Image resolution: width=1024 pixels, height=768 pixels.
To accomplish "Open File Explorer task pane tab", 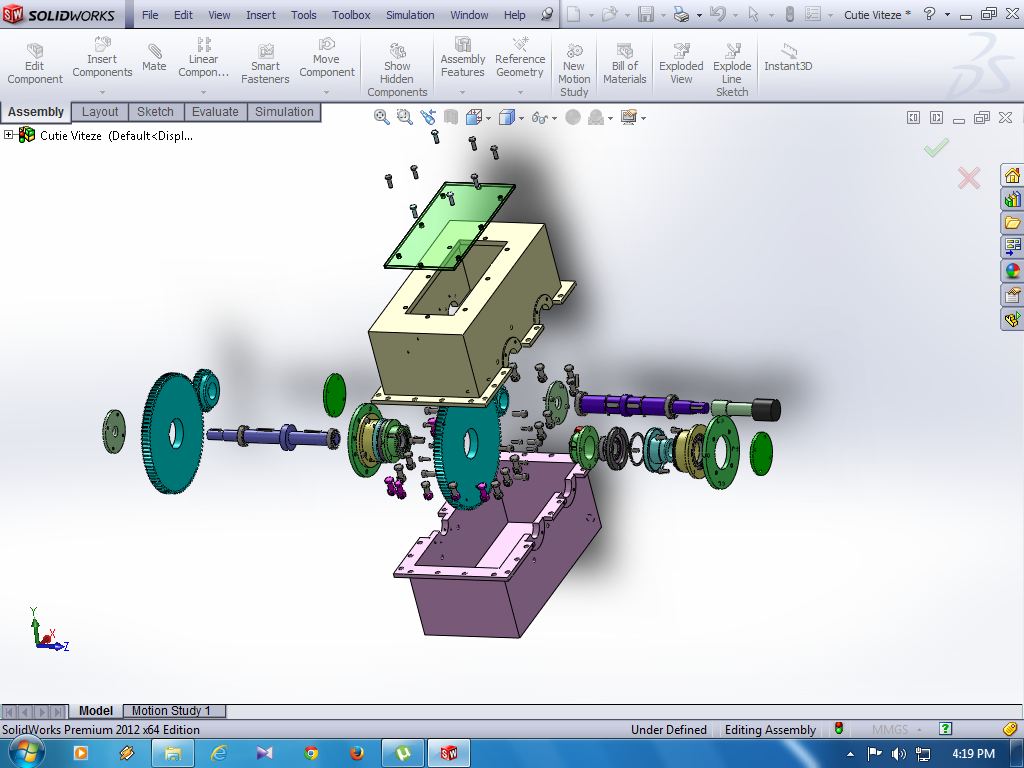I will (1012, 223).
